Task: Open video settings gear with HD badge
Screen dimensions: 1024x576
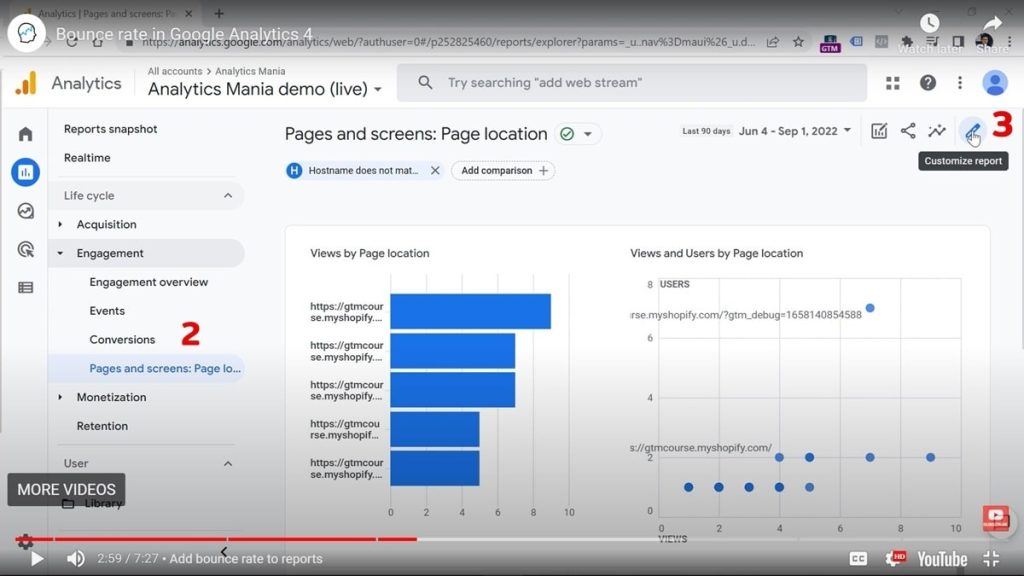Action: [x=895, y=558]
